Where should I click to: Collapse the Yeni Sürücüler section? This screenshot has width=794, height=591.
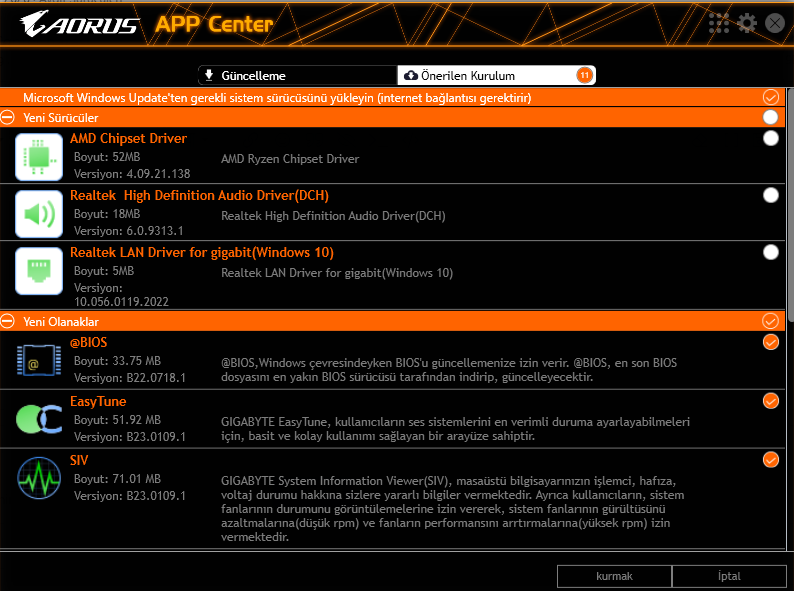pyautogui.click(x=8, y=117)
